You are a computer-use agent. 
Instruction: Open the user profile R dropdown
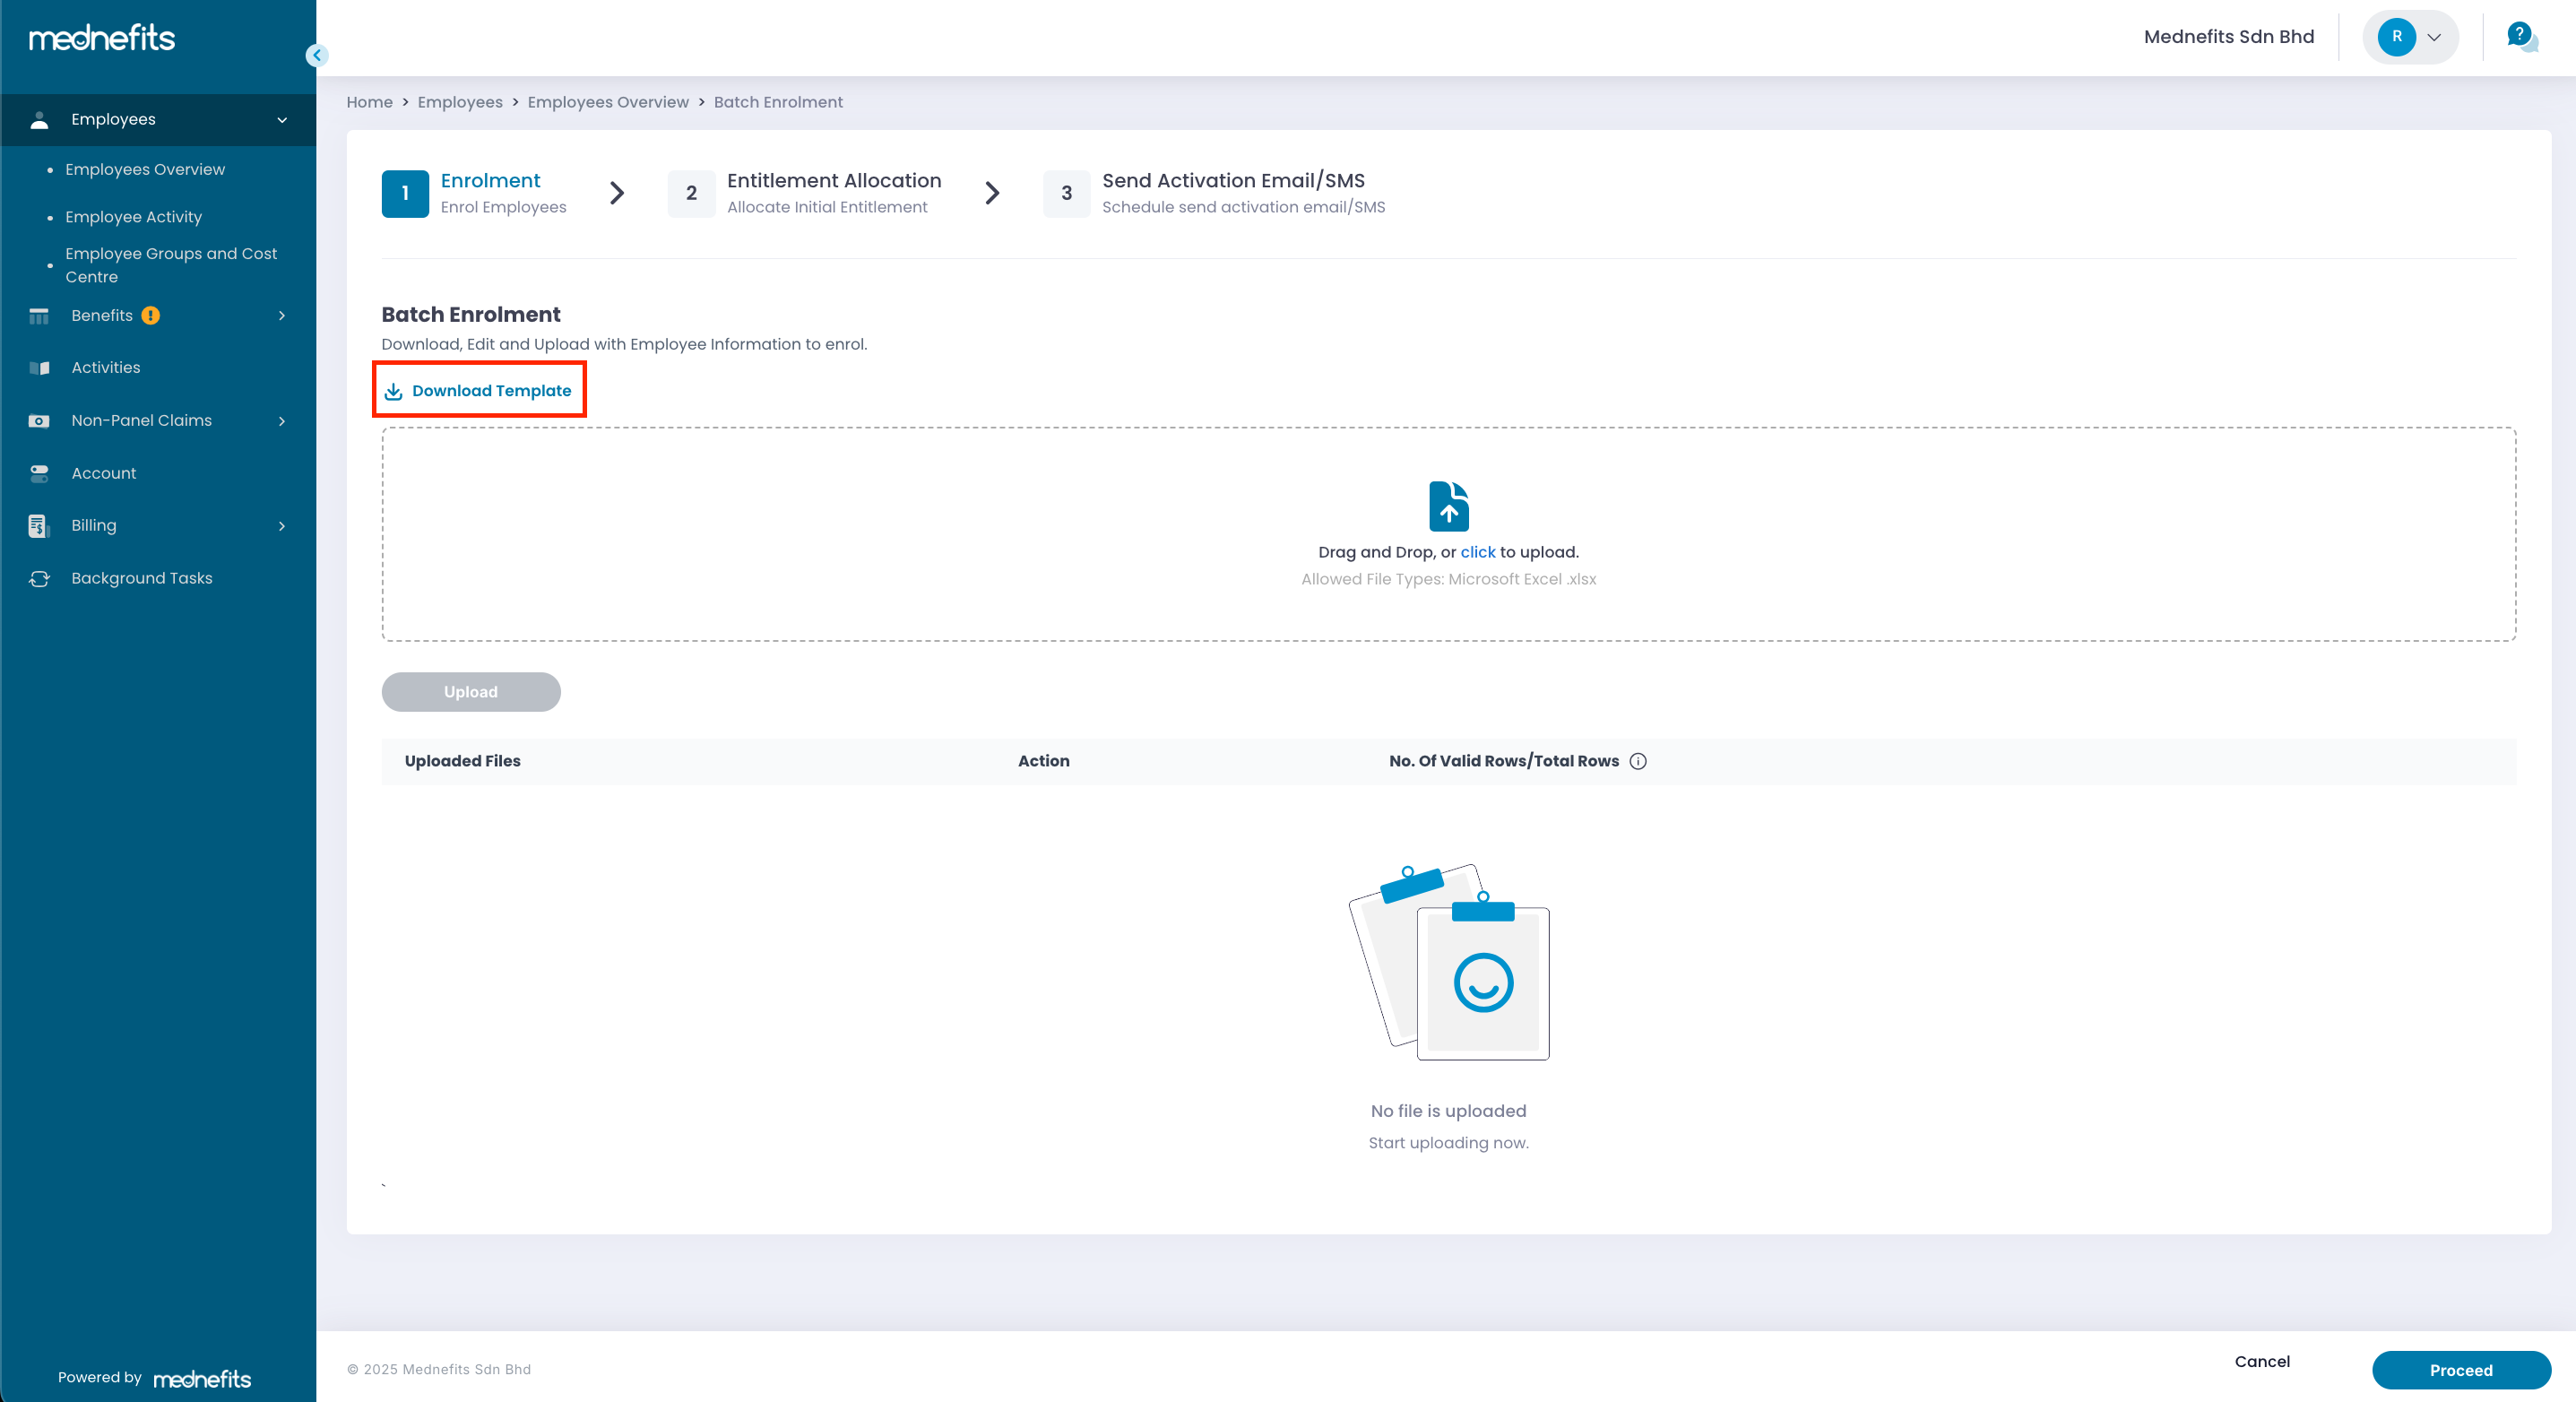point(2411,37)
